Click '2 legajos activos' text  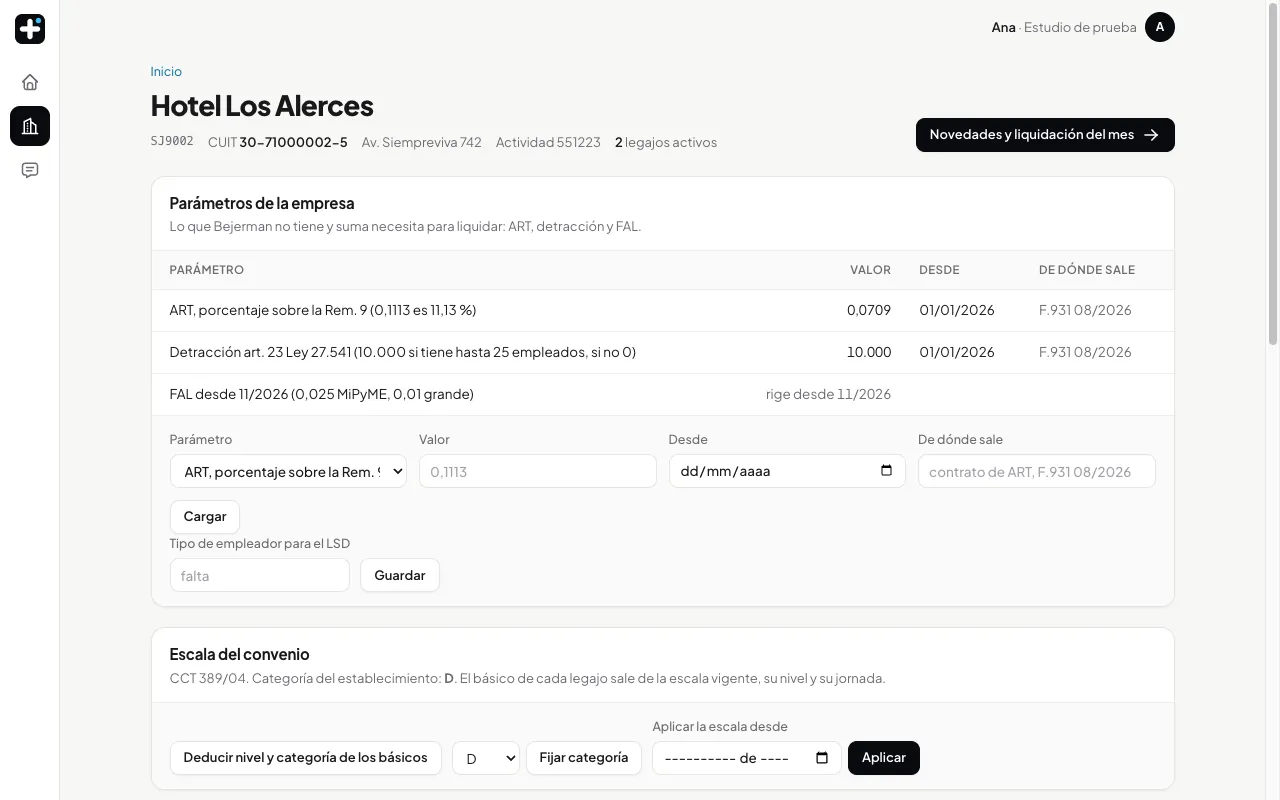coord(666,142)
